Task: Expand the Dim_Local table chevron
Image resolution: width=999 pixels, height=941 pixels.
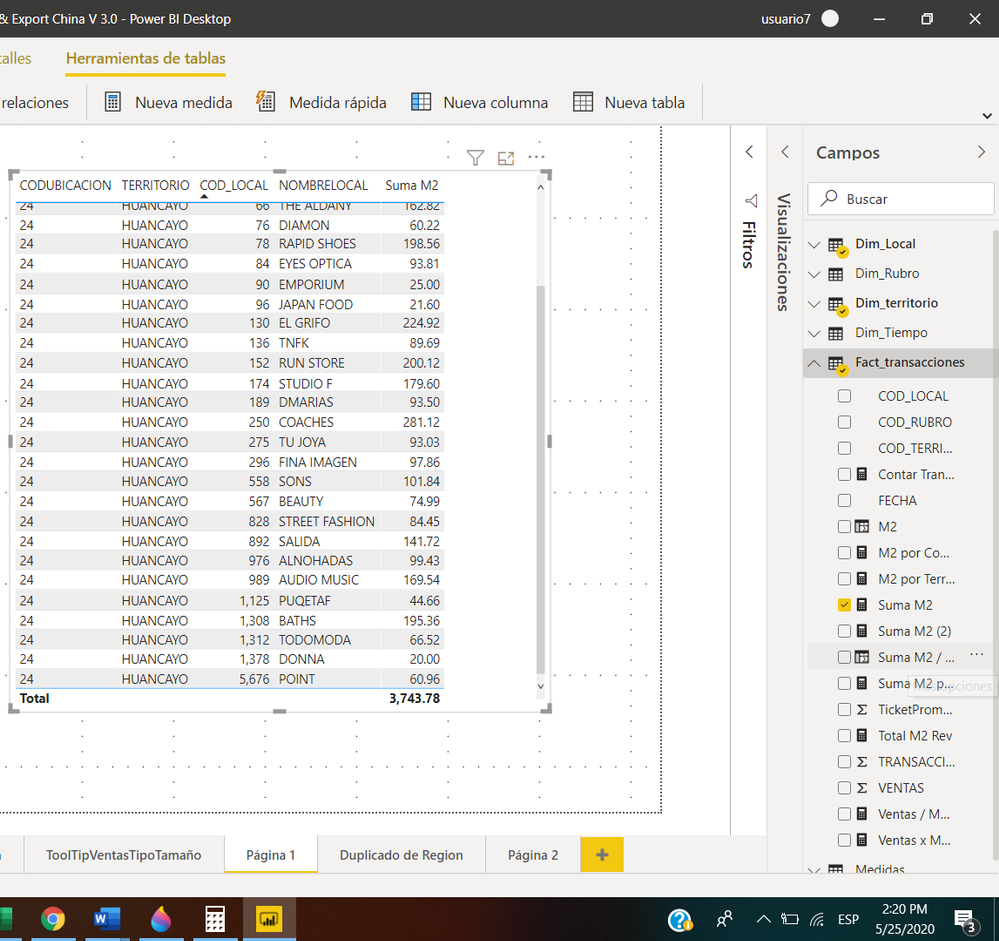Action: click(x=814, y=245)
